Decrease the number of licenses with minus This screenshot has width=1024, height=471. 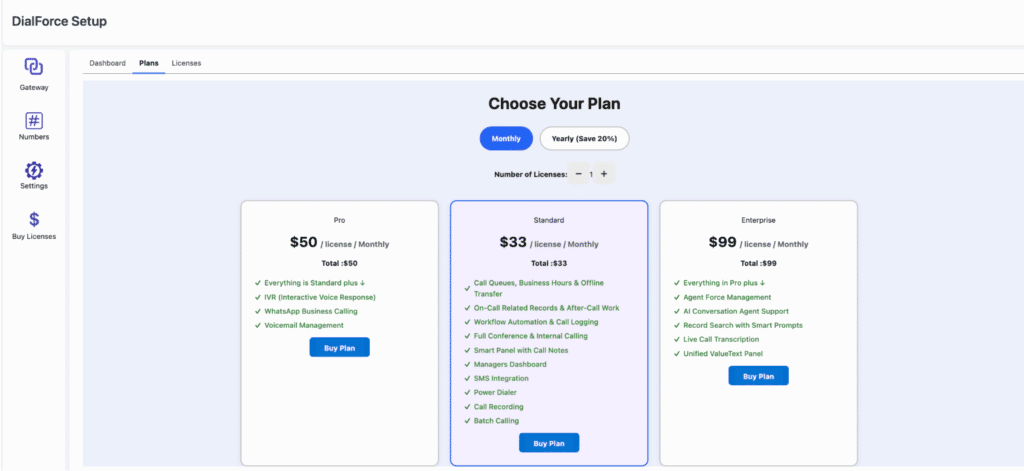[578, 174]
